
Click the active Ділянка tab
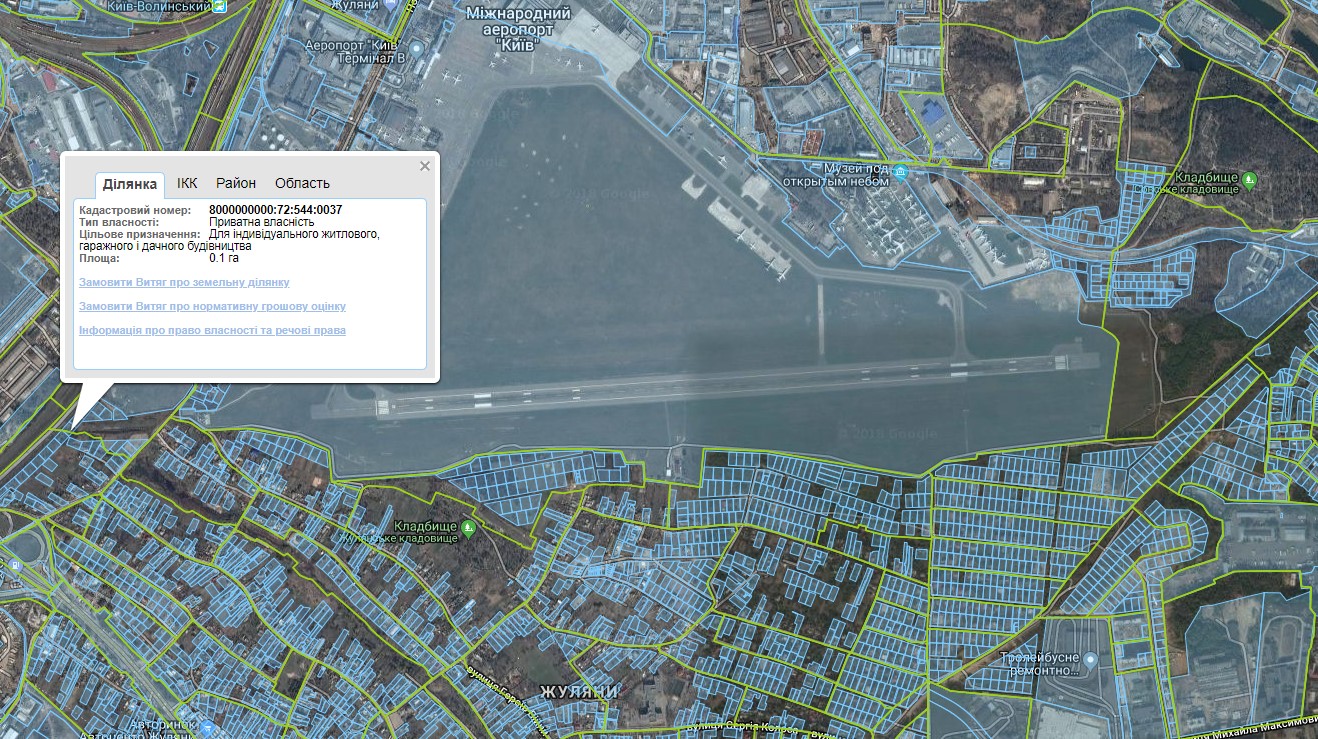pos(130,185)
